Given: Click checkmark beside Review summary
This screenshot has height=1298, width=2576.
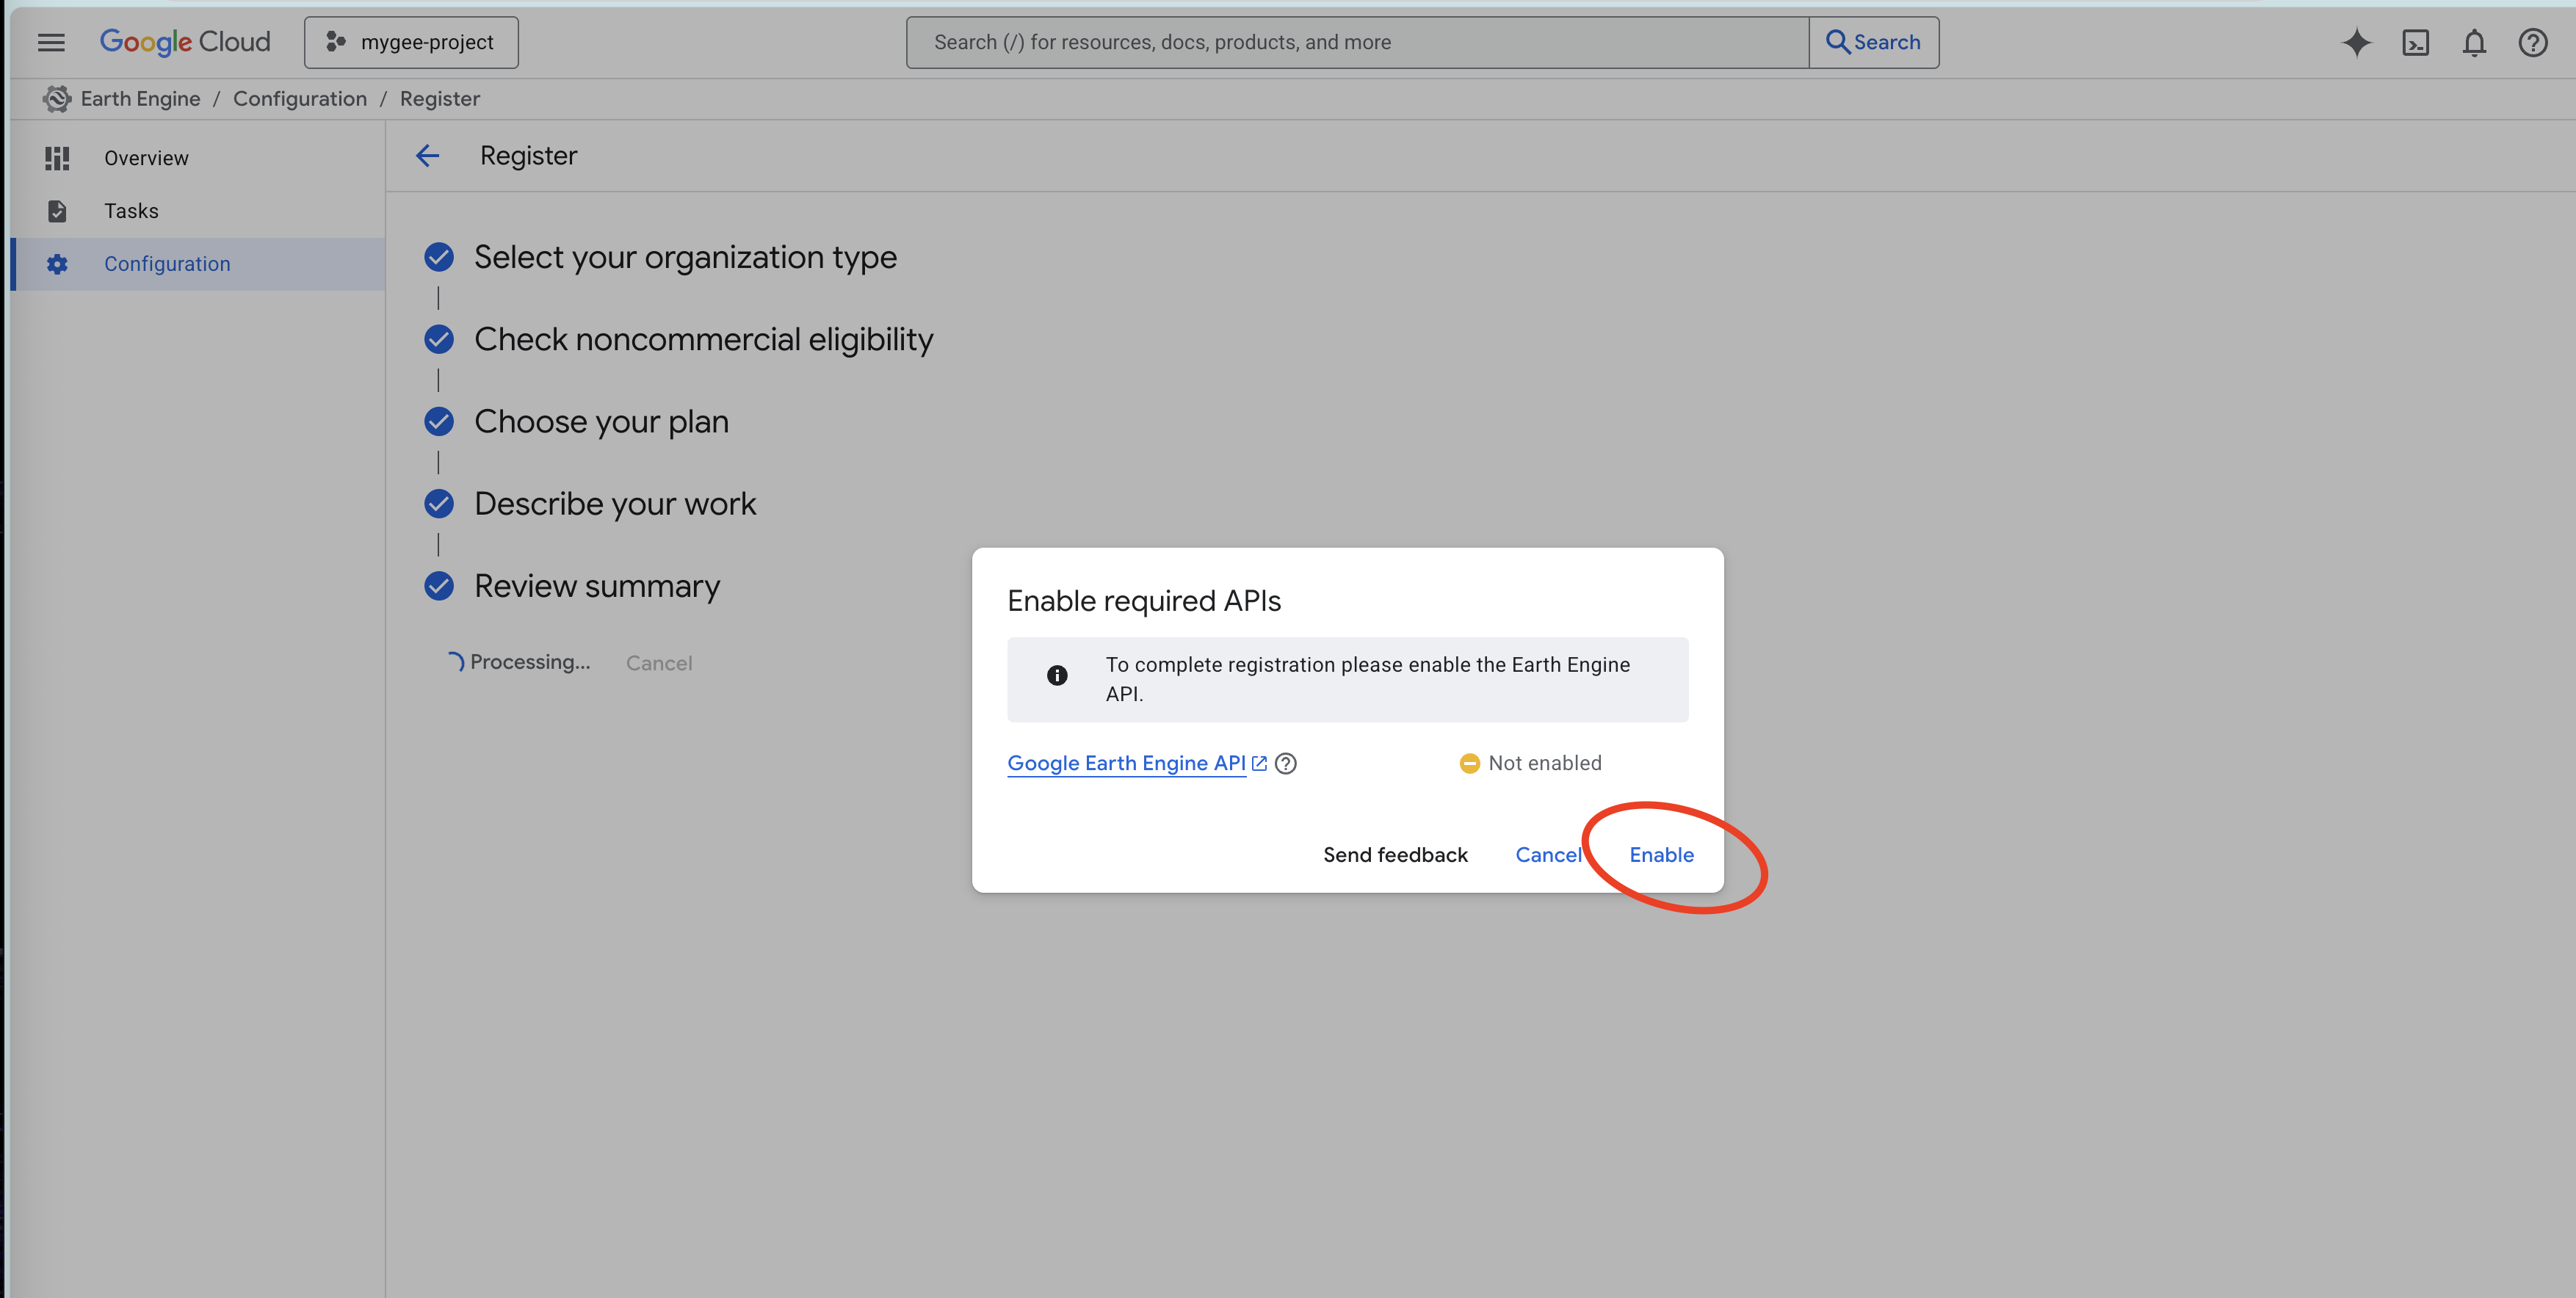Looking at the screenshot, I should coord(439,586).
